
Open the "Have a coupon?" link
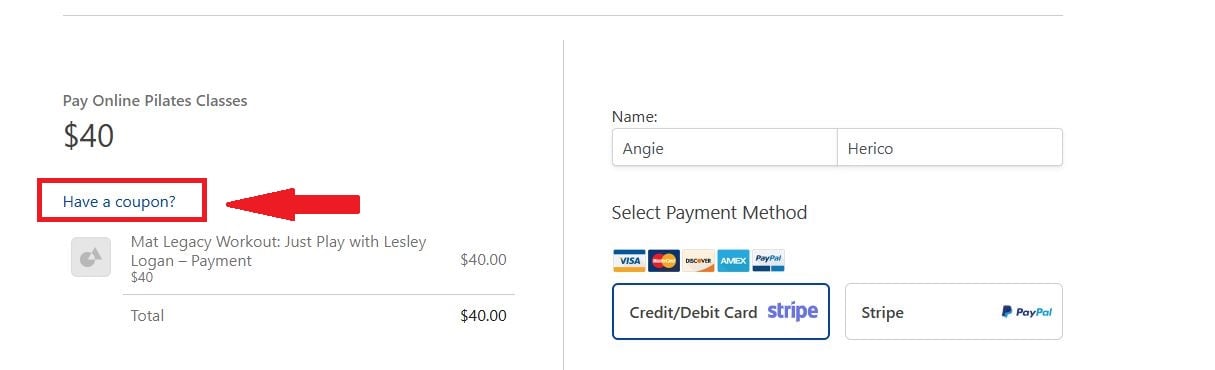point(119,201)
